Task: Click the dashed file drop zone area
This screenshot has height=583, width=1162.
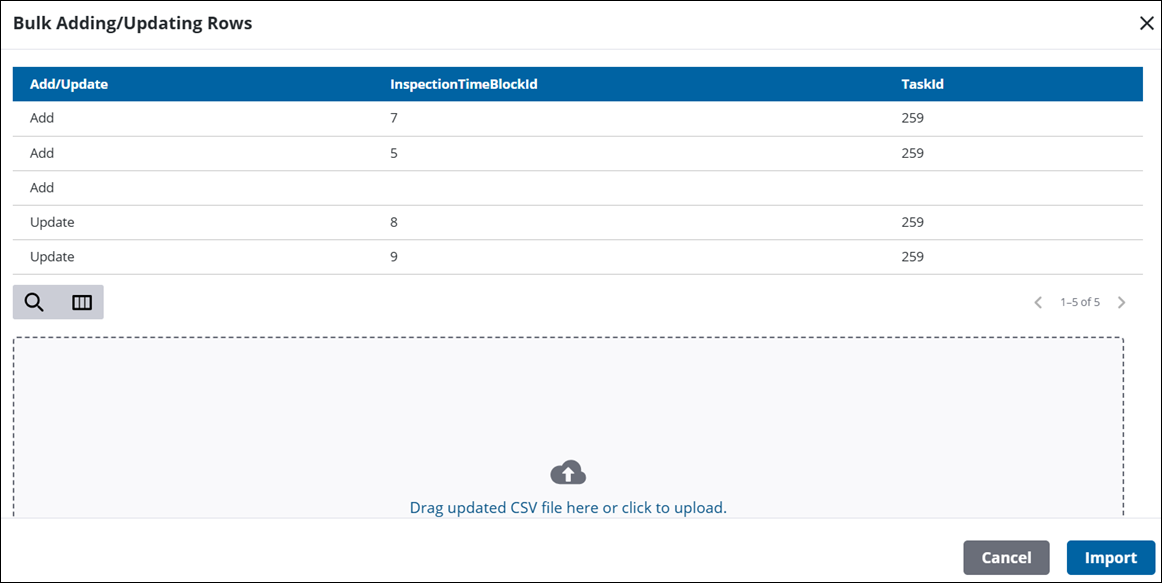Action: click(x=568, y=400)
